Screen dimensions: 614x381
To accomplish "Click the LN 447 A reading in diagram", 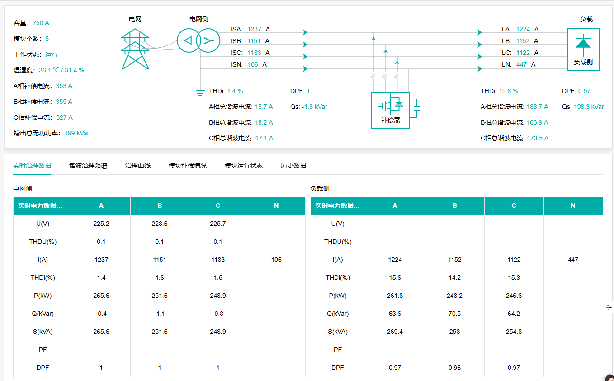I will tap(518, 64).
